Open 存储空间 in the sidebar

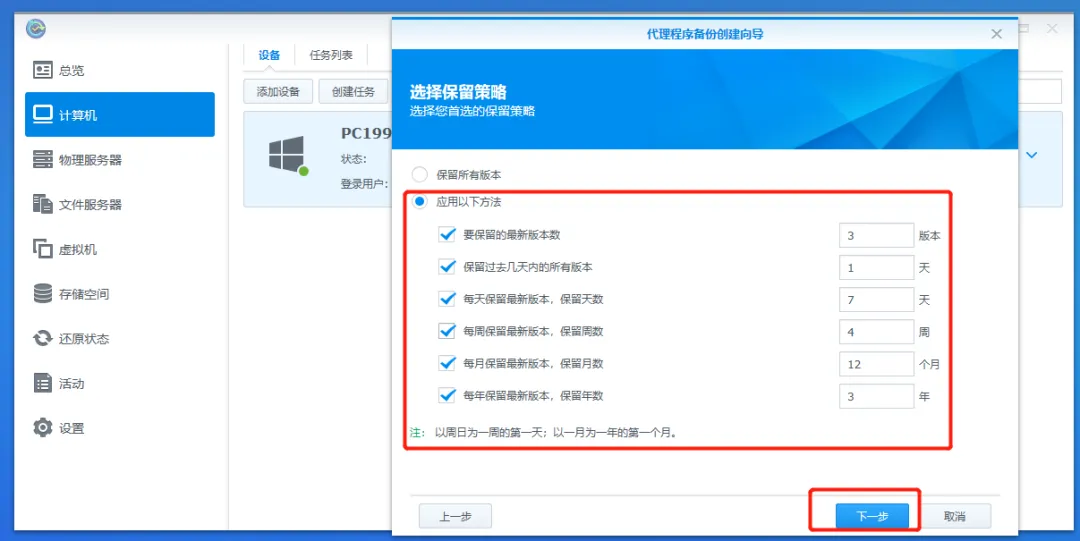119,294
